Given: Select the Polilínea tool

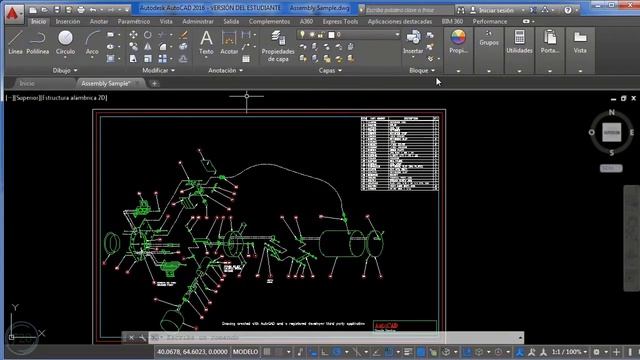Looking at the screenshot, I should [x=38, y=43].
